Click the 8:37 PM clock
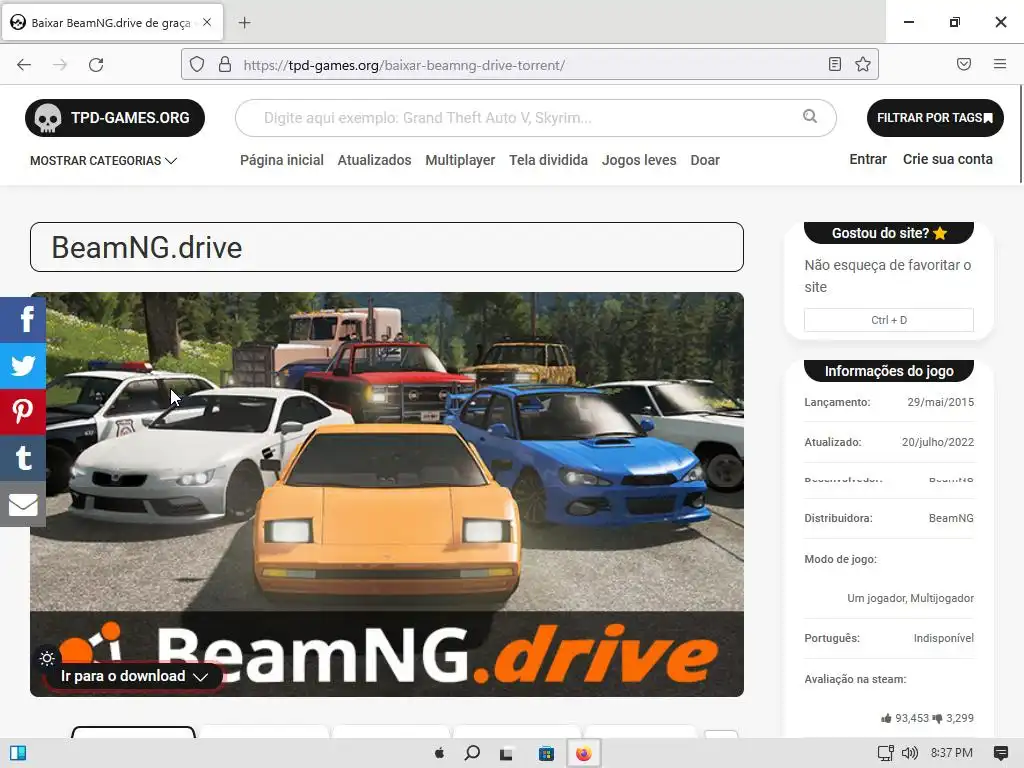Image resolution: width=1024 pixels, height=768 pixels. 952,753
